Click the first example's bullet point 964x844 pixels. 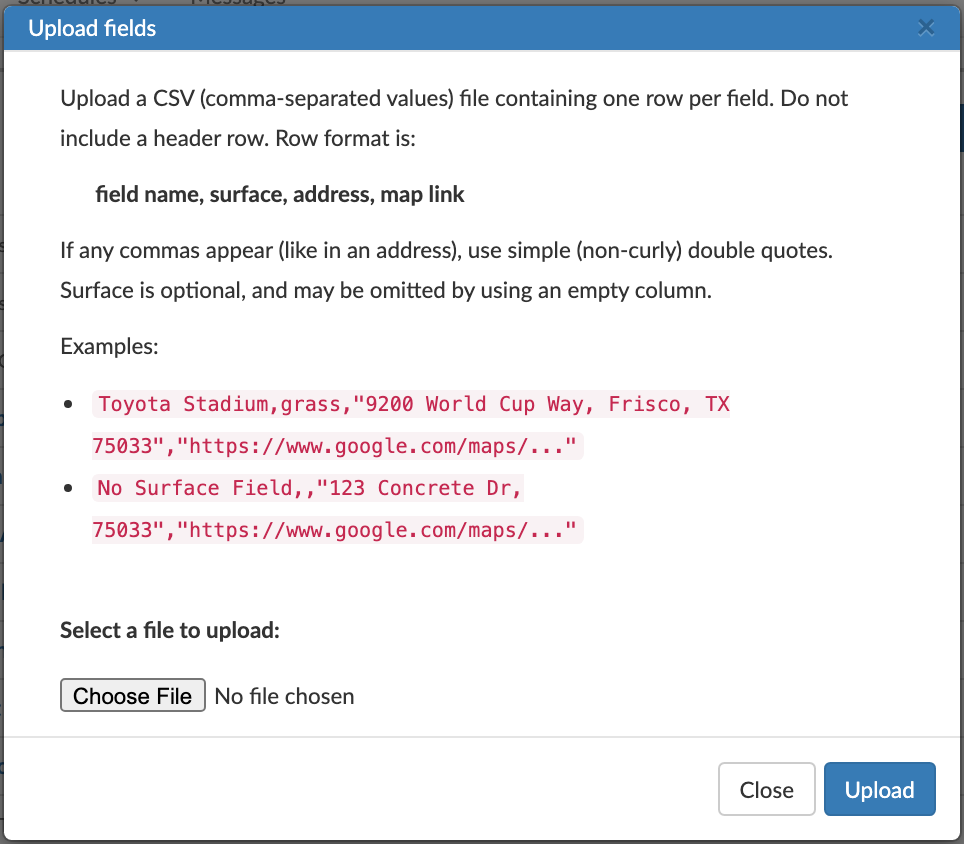68,404
